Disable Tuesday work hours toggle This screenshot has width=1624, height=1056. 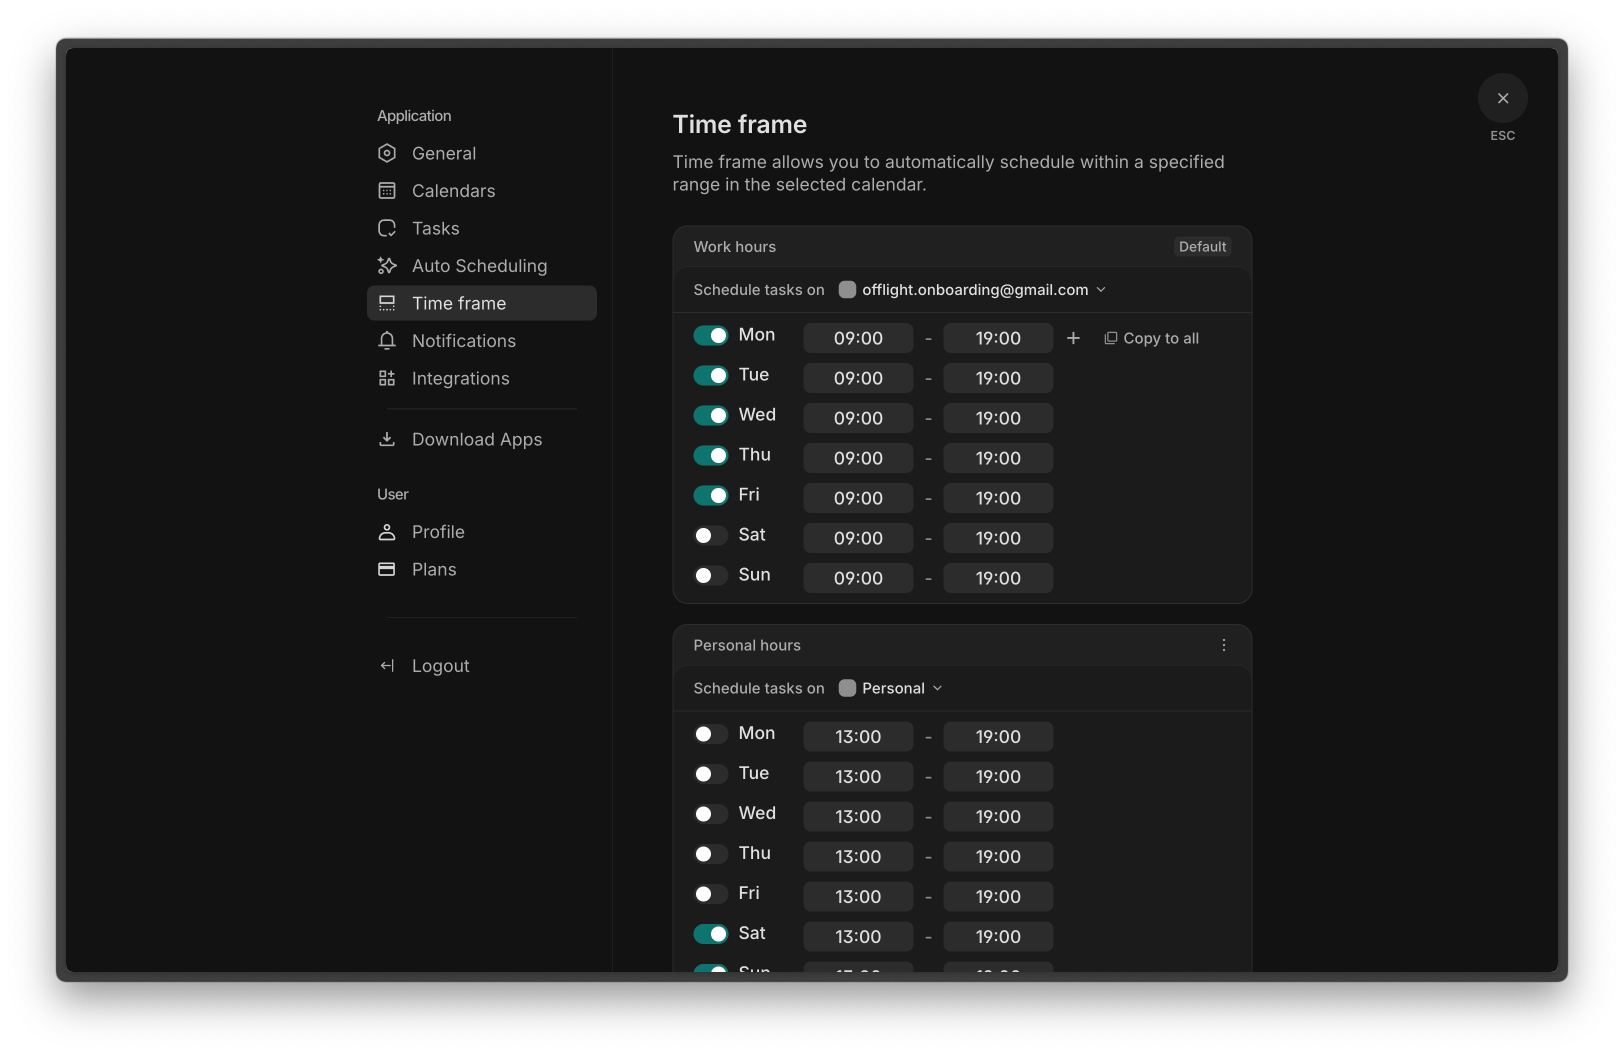(711, 375)
